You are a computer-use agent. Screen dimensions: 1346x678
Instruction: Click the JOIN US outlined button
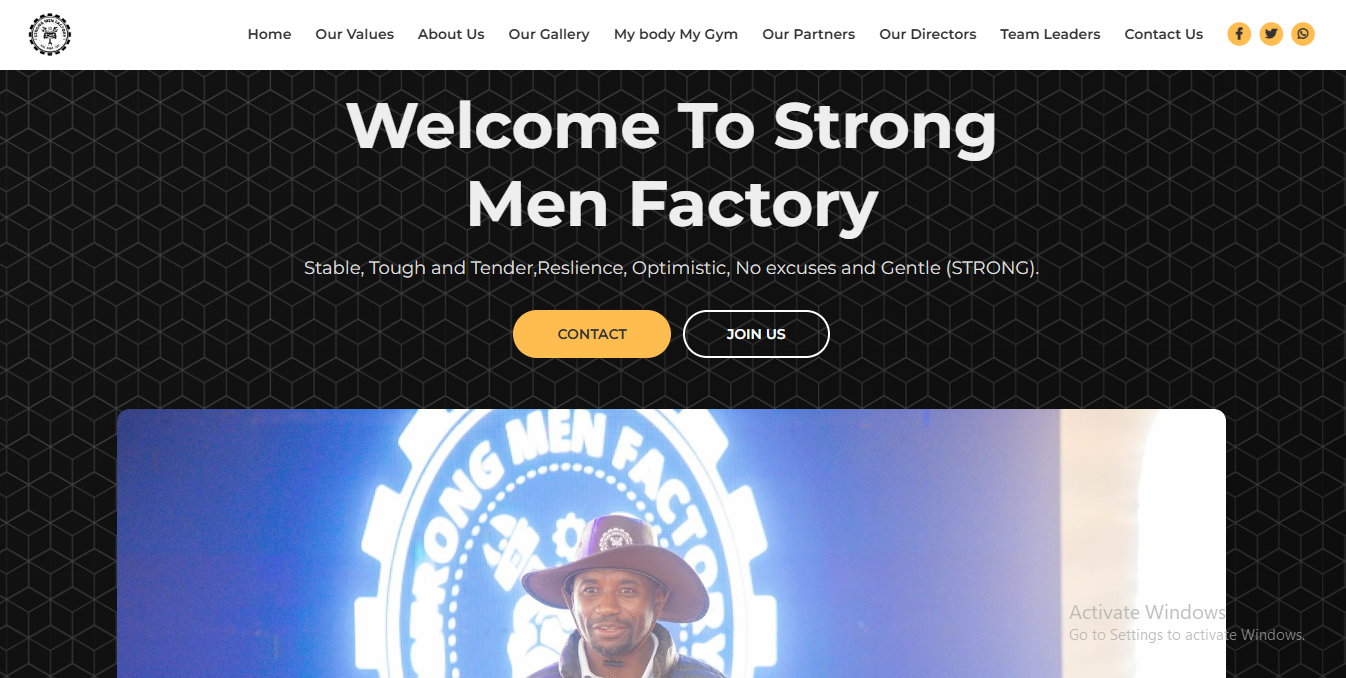pyautogui.click(x=756, y=334)
